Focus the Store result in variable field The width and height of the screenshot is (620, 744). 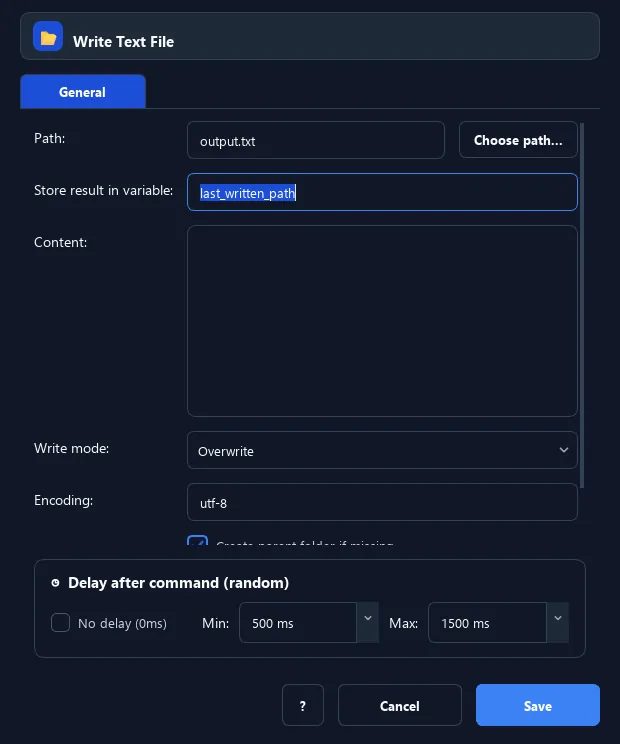point(382,192)
